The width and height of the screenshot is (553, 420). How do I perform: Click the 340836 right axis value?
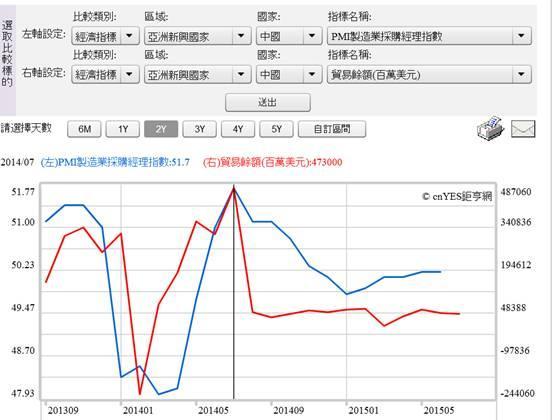(x=516, y=222)
